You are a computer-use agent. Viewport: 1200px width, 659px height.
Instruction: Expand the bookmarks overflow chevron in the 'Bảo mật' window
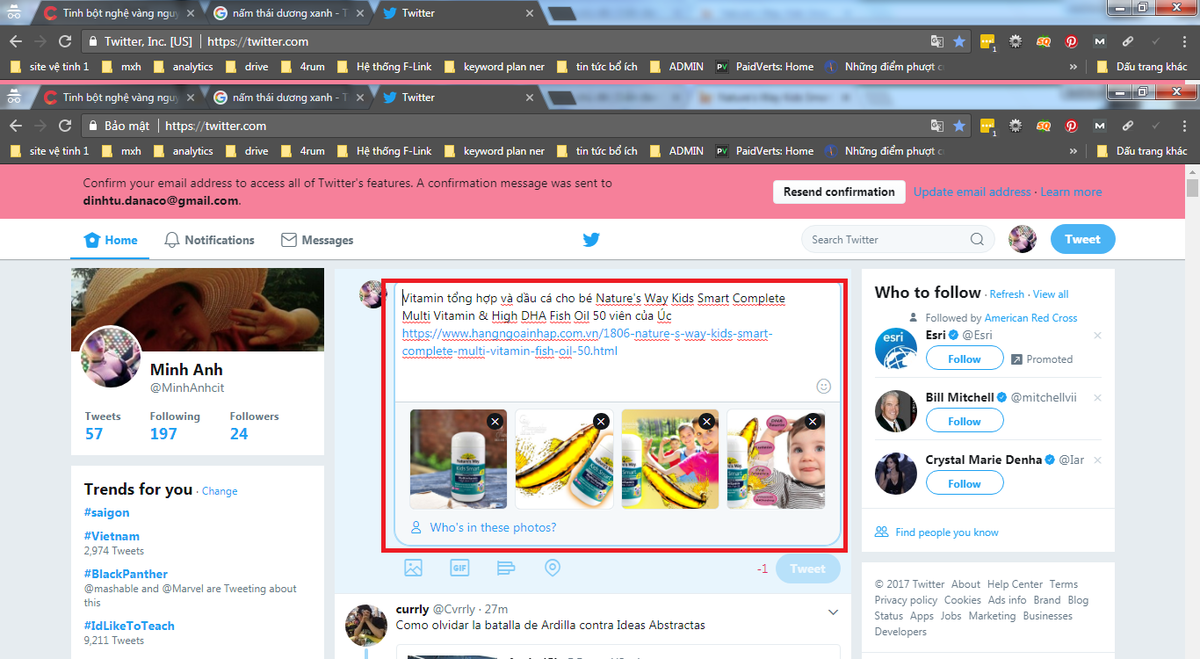(1073, 151)
